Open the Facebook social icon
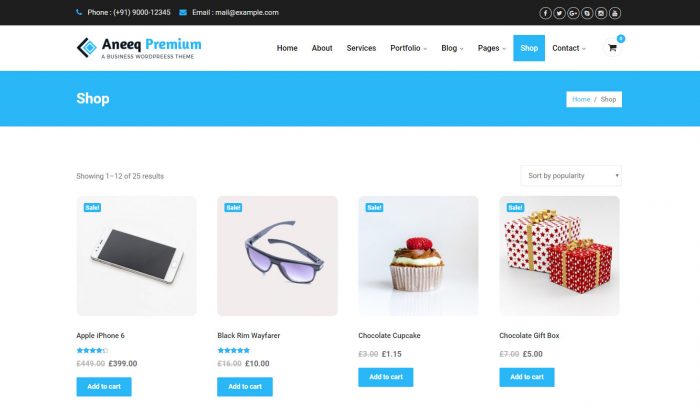 point(545,13)
